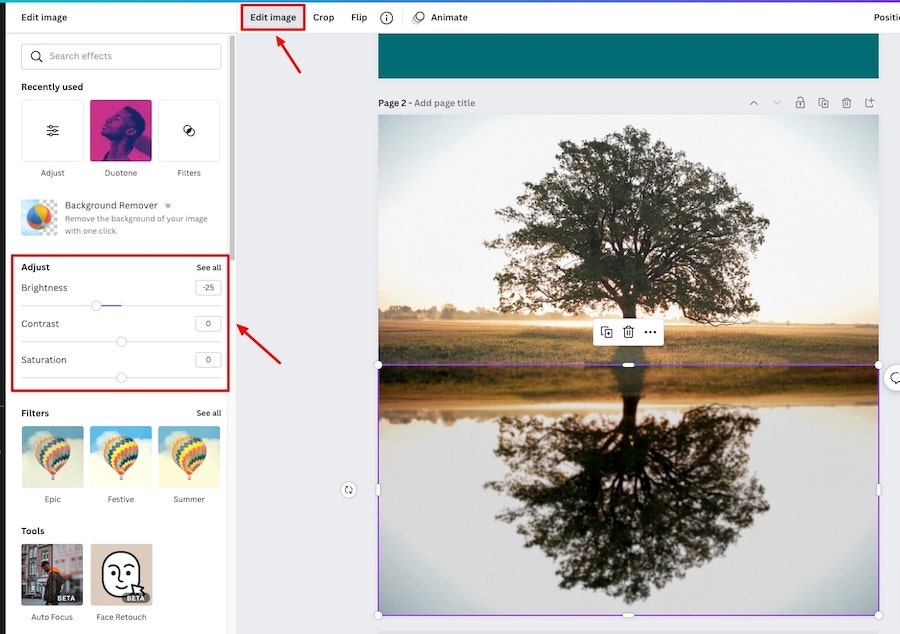Click the Brightness value box showing -25
This screenshot has height=634, width=900.
[208, 287]
